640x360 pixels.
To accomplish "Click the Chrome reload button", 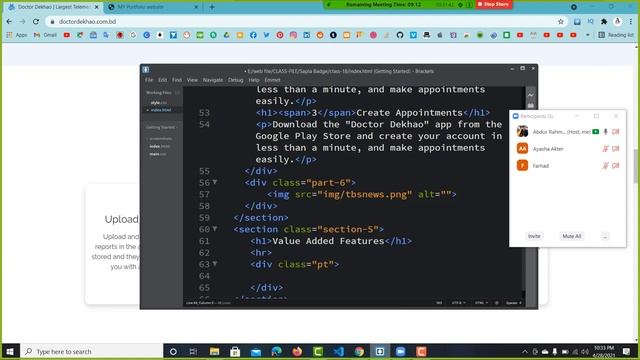I will 36,21.
